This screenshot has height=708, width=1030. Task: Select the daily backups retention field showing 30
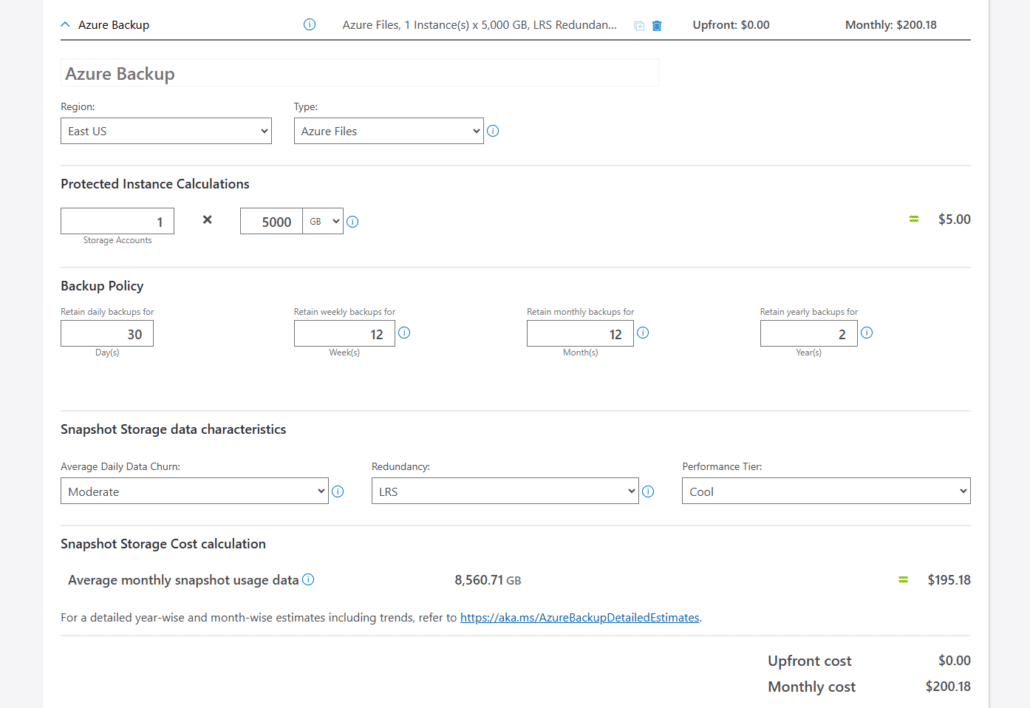[107, 333]
